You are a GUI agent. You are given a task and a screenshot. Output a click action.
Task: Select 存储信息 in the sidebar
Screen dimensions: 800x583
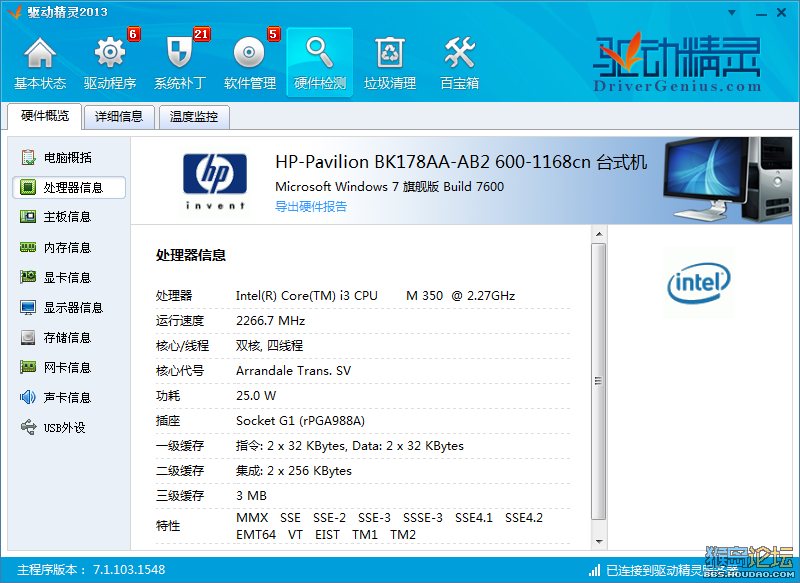click(68, 337)
